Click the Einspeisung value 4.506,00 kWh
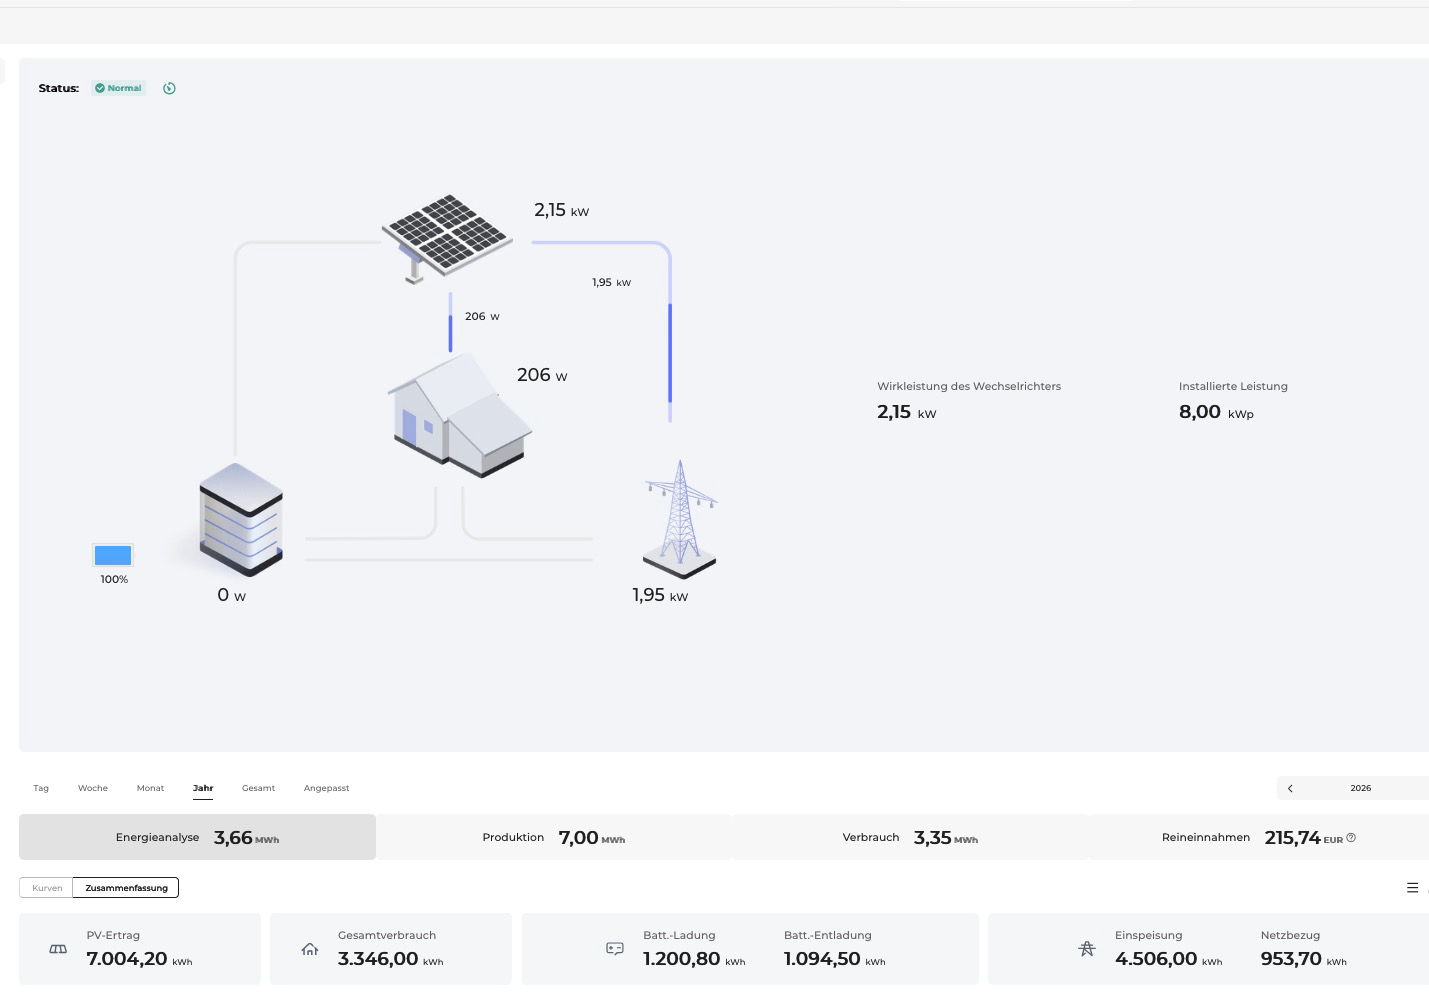This screenshot has width=1429, height=998. tap(1168, 959)
